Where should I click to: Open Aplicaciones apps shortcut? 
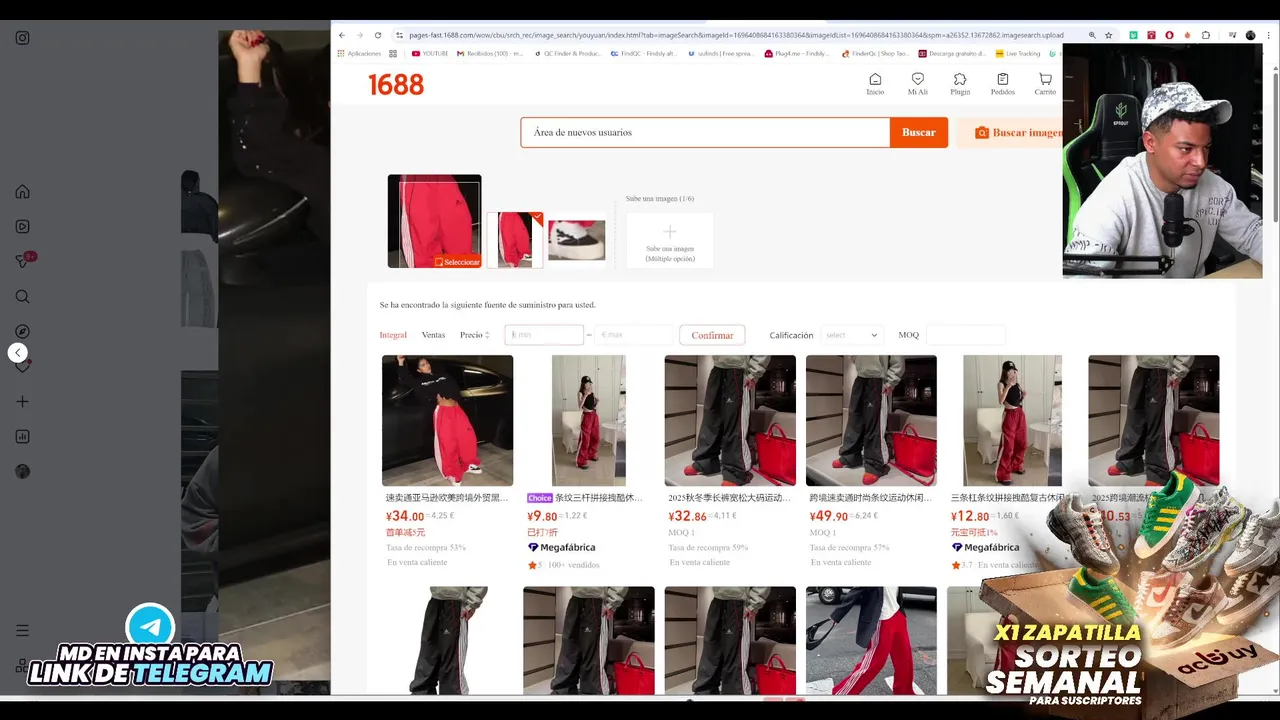pos(359,54)
